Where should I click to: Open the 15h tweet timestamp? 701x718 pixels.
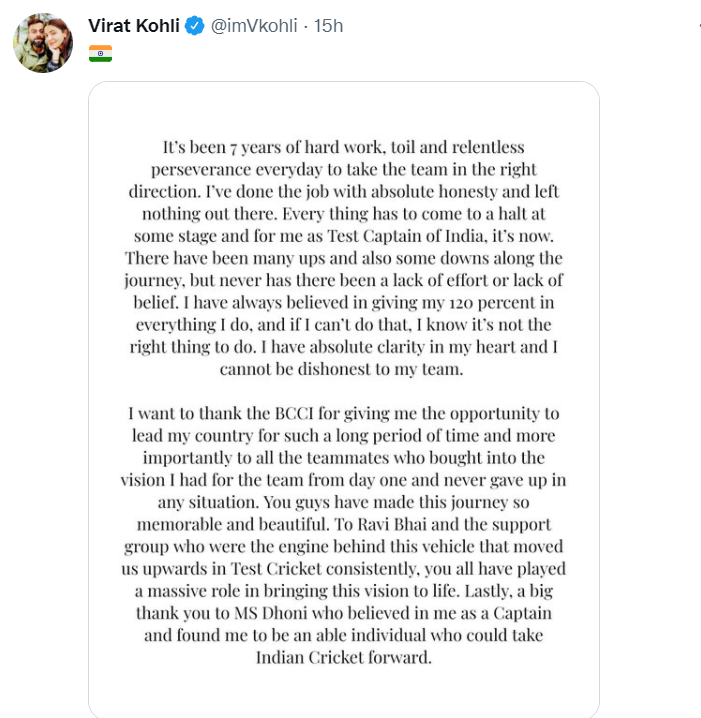coord(328,26)
